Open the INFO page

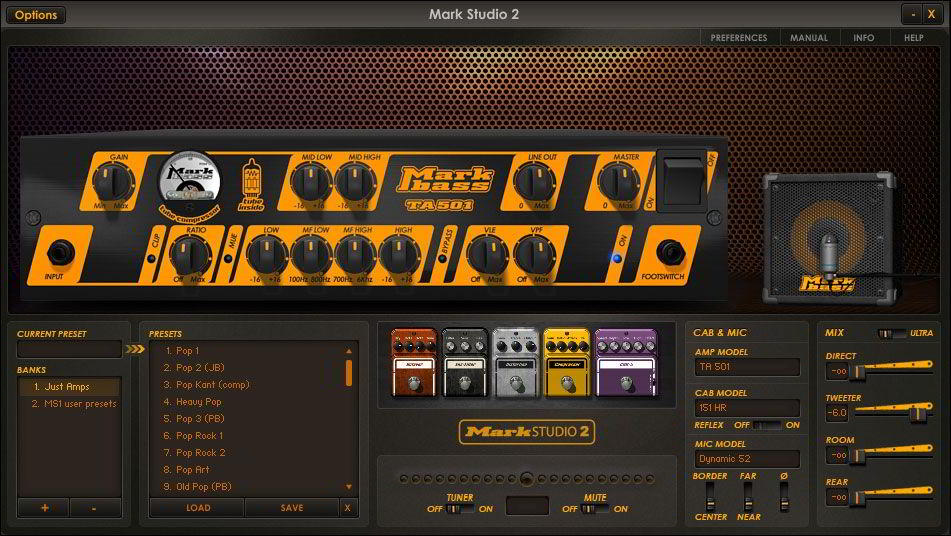(864, 38)
